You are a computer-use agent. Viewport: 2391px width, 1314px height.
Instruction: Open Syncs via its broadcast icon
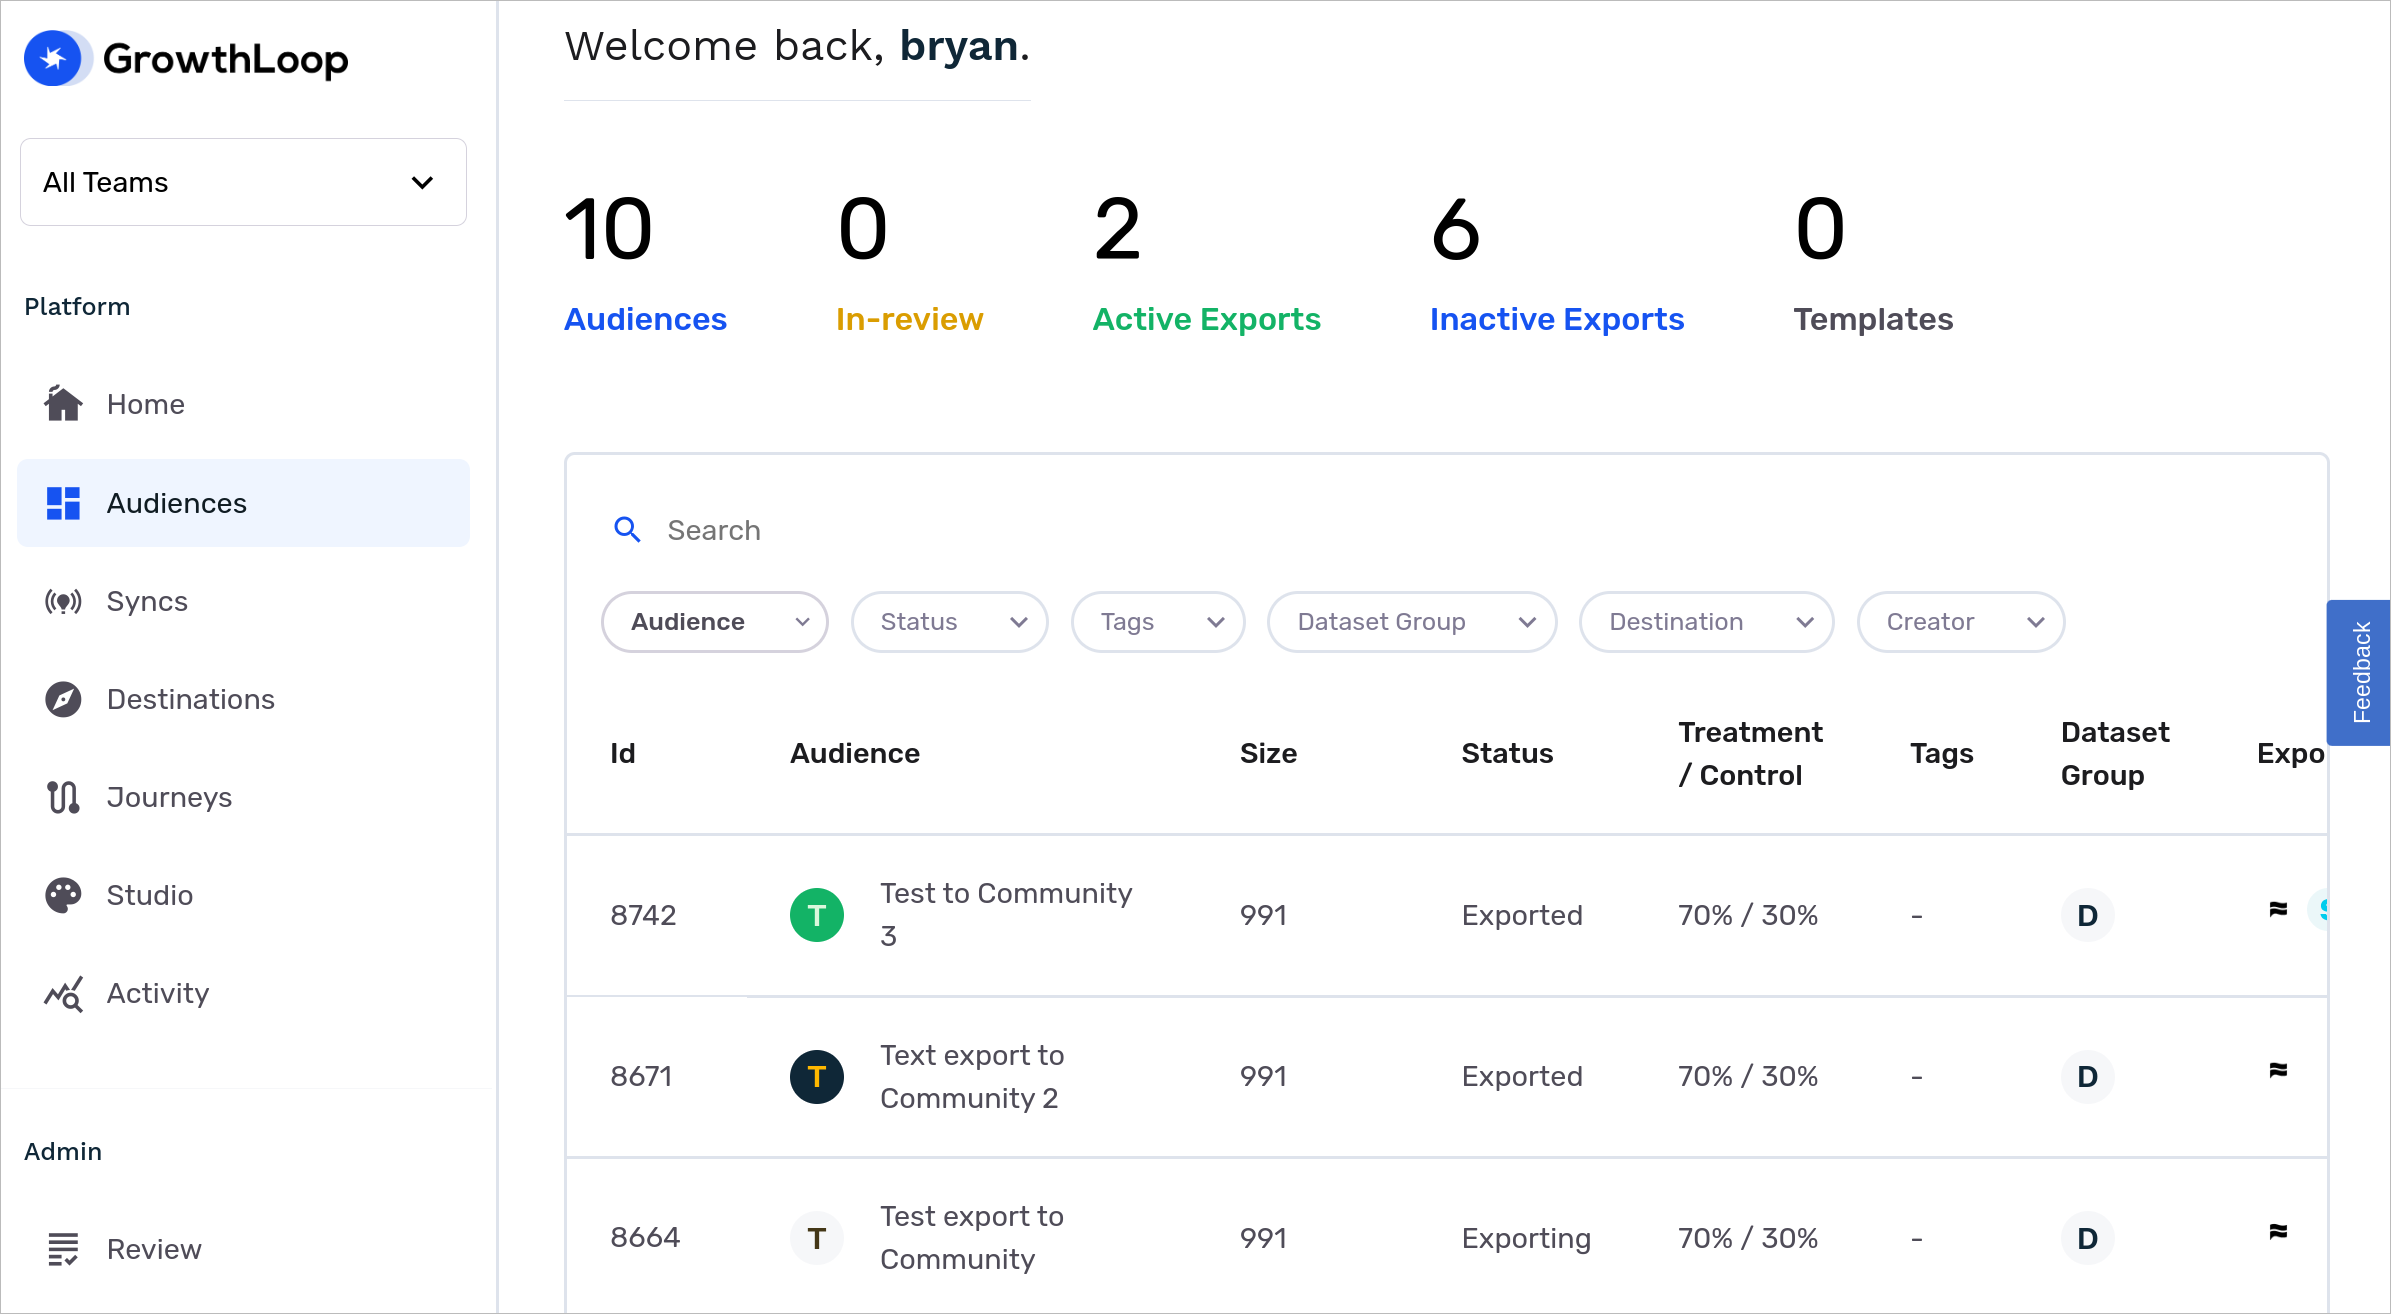pyautogui.click(x=63, y=600)
